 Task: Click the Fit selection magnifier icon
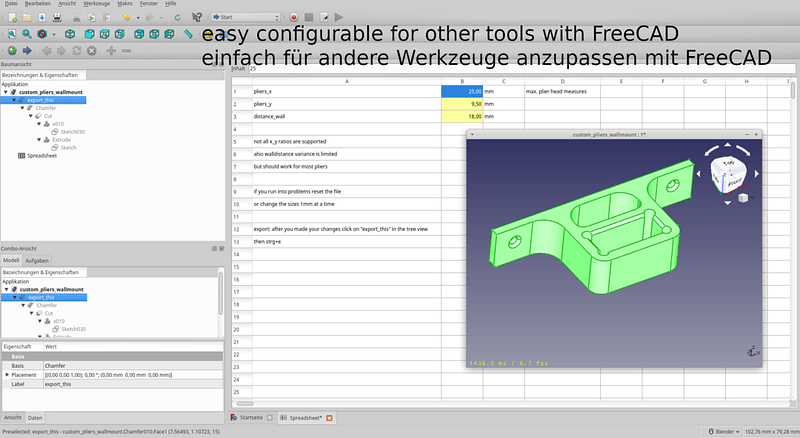[27, 34]
